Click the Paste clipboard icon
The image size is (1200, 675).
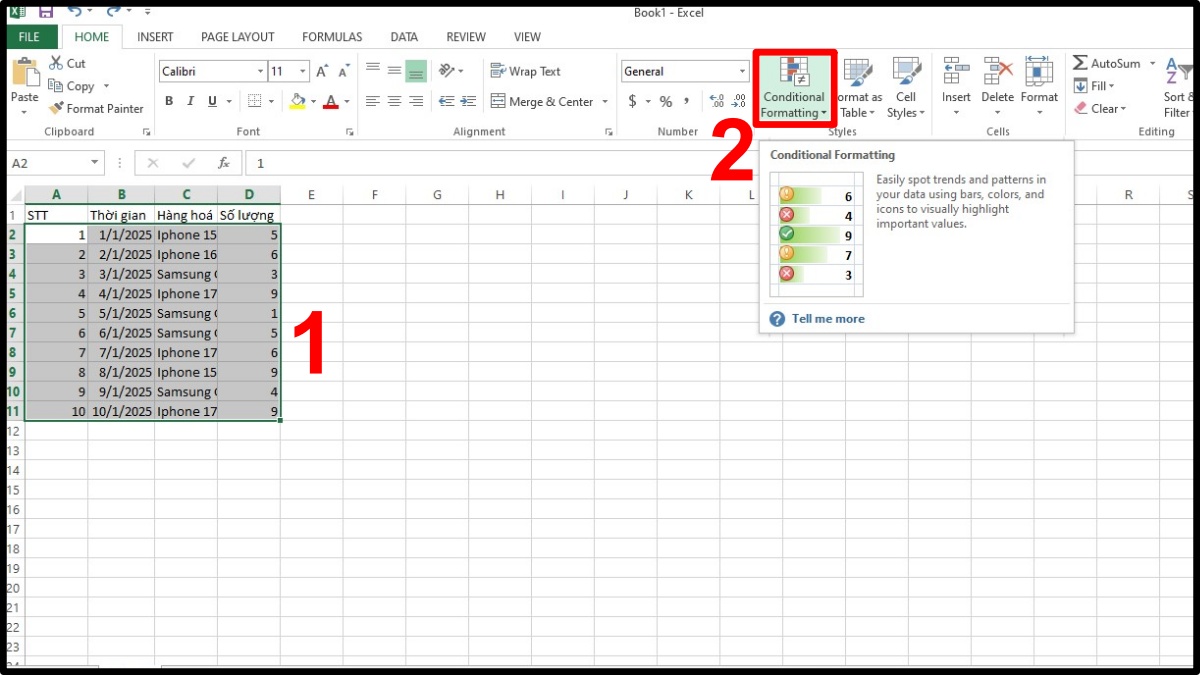click(x=24, y=73)
